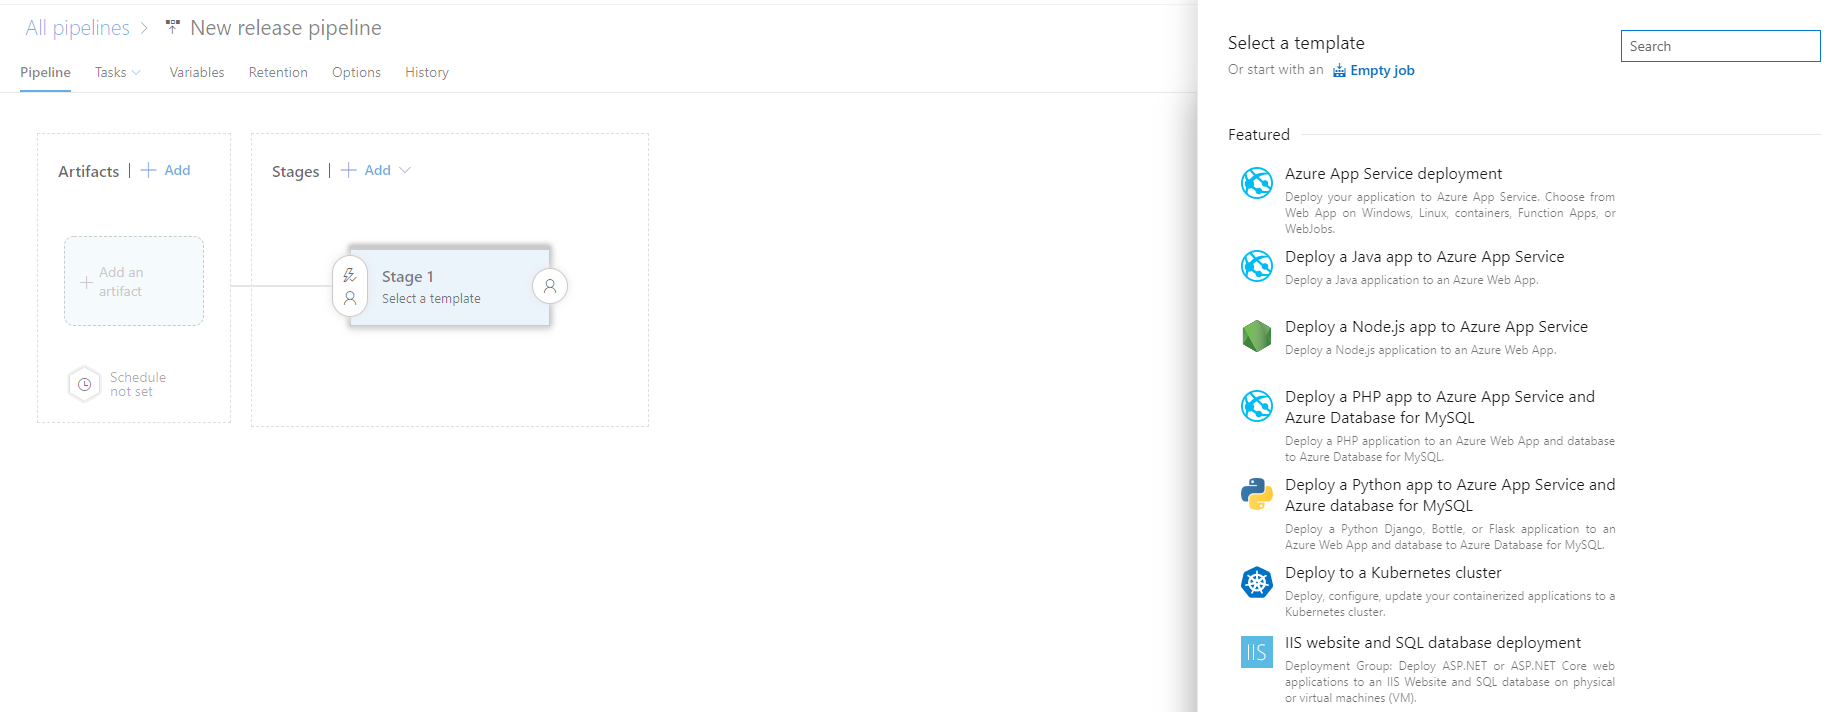Click the Kubernetes template description text
This screenshot has width=1843, height=712.
pos(1450,604)
